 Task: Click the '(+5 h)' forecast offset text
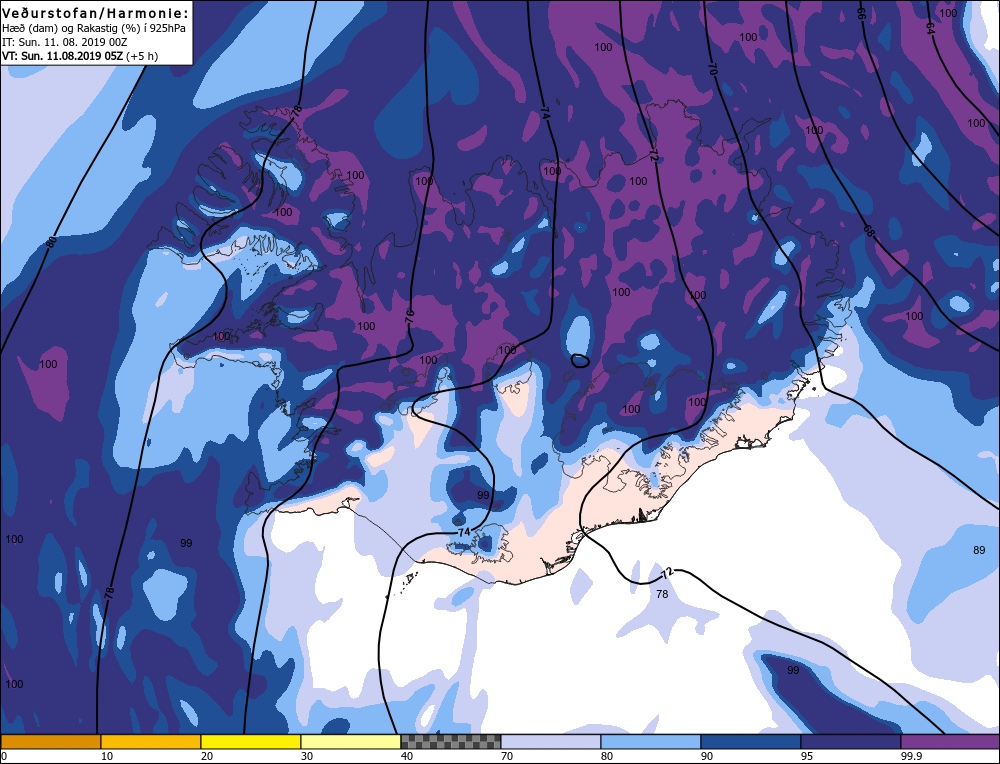pyautogui.click(x=143, y=56)
